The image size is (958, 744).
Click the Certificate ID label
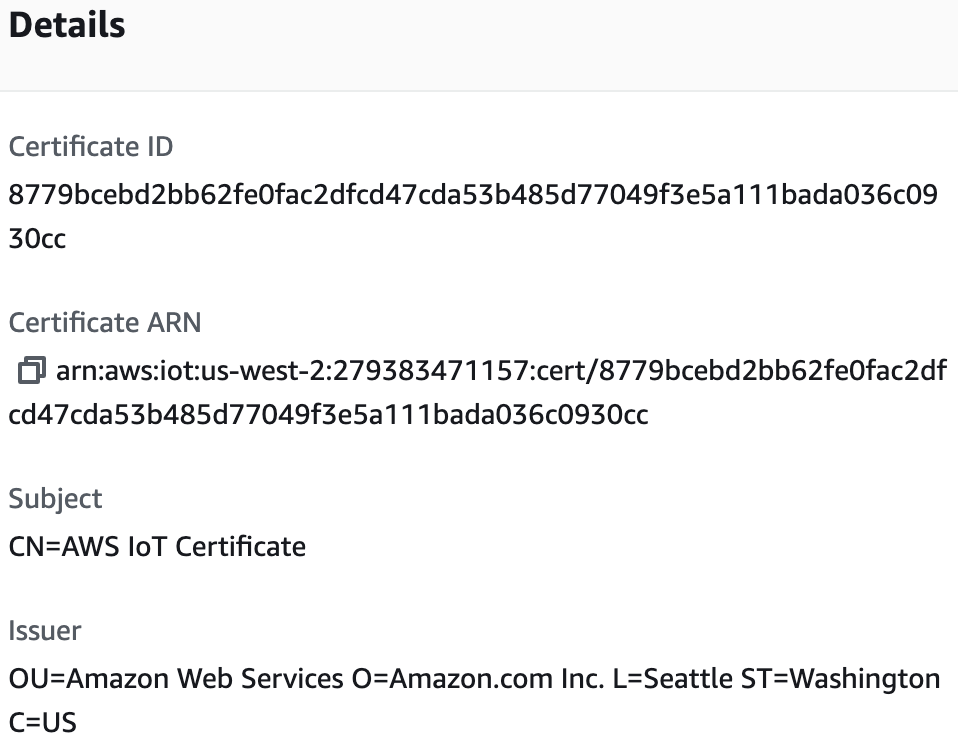pyautogui.click(x=90, y=147)
